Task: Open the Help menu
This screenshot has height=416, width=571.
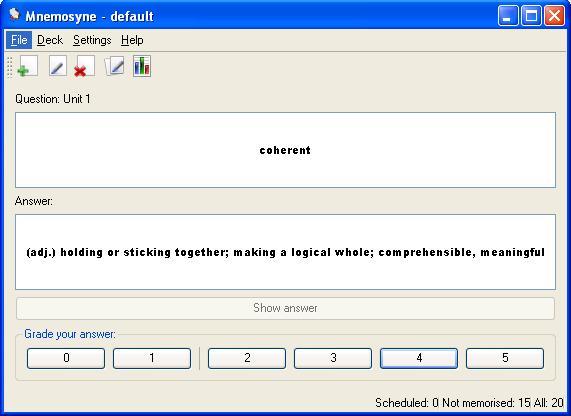Action: 132,40
